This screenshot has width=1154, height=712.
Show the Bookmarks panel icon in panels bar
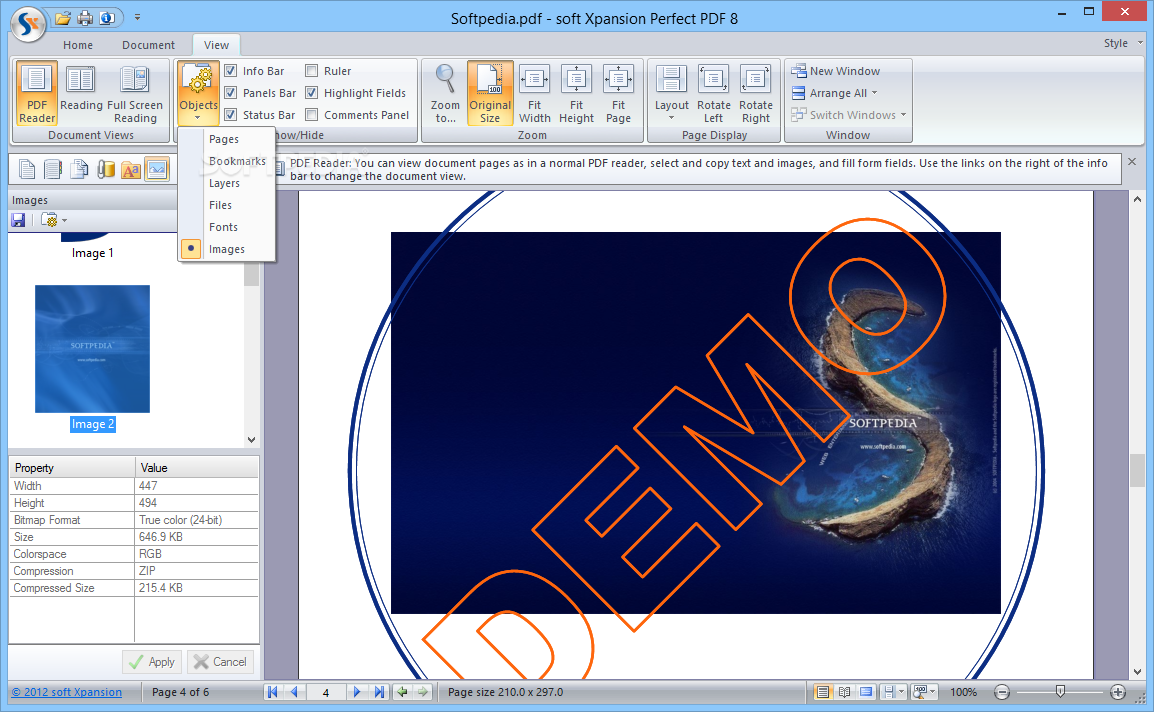coord(53,169)
